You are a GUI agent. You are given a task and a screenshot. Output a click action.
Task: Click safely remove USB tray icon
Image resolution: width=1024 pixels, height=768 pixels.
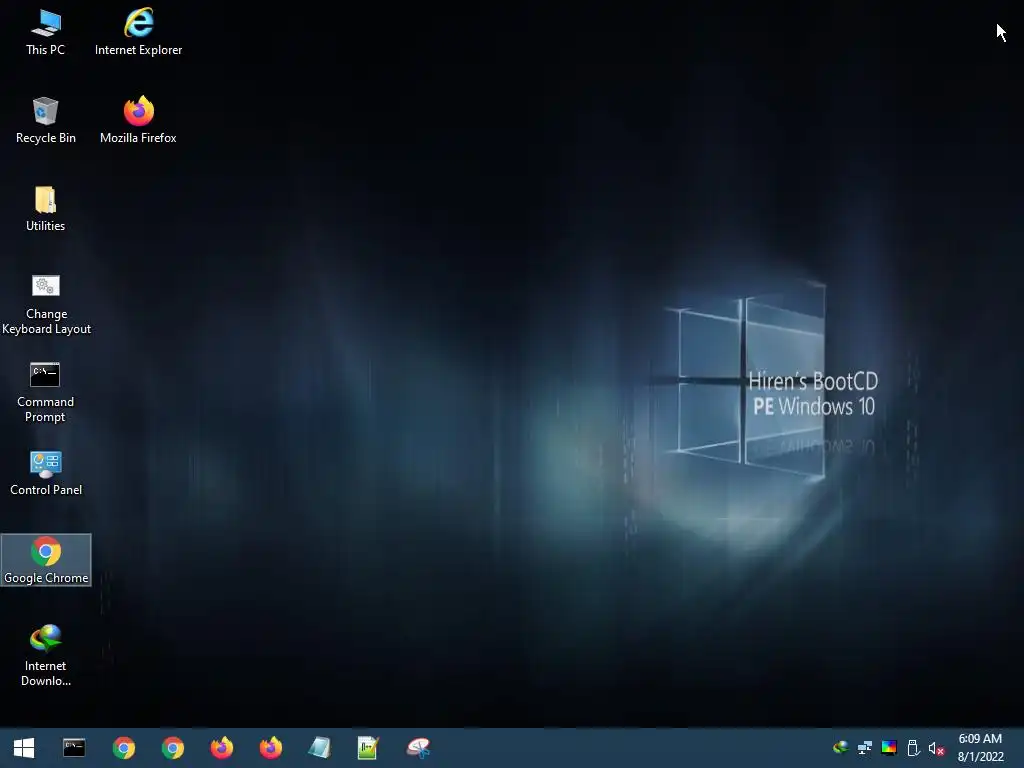tap(913, 748)
